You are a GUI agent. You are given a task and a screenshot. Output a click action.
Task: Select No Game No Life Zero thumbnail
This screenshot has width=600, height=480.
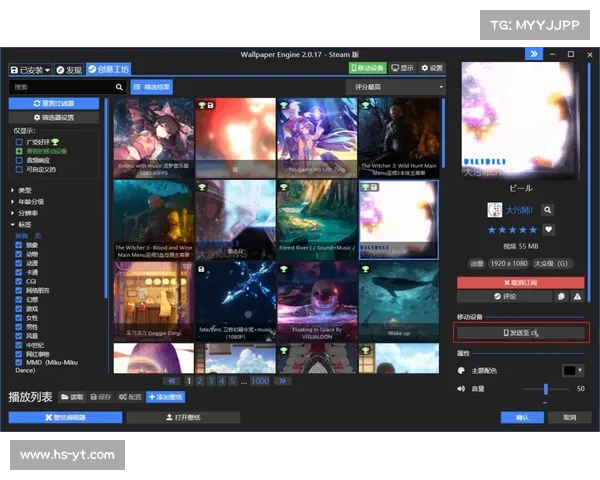(317, 138)
